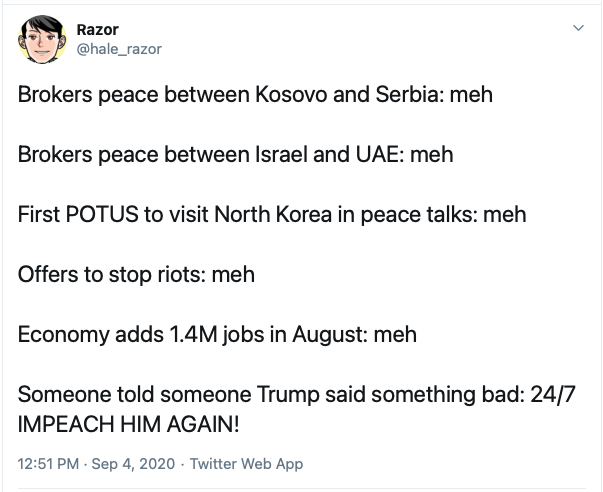Screen dimensions: 603x492
Task: Click the 1.4M jobs in August line
Action: click(x=217, y=334)
